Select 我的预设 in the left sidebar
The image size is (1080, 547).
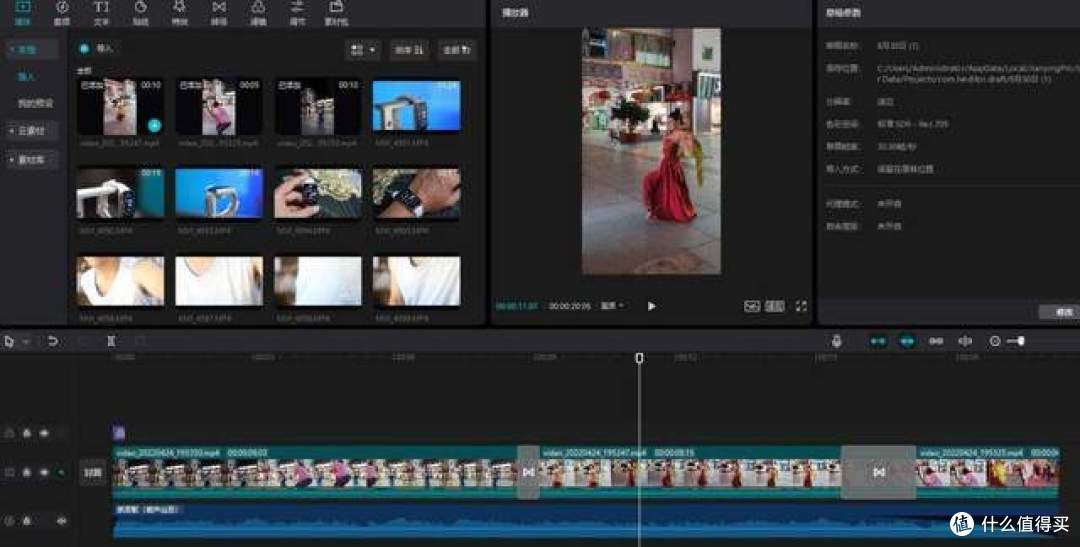pos(34,103)
